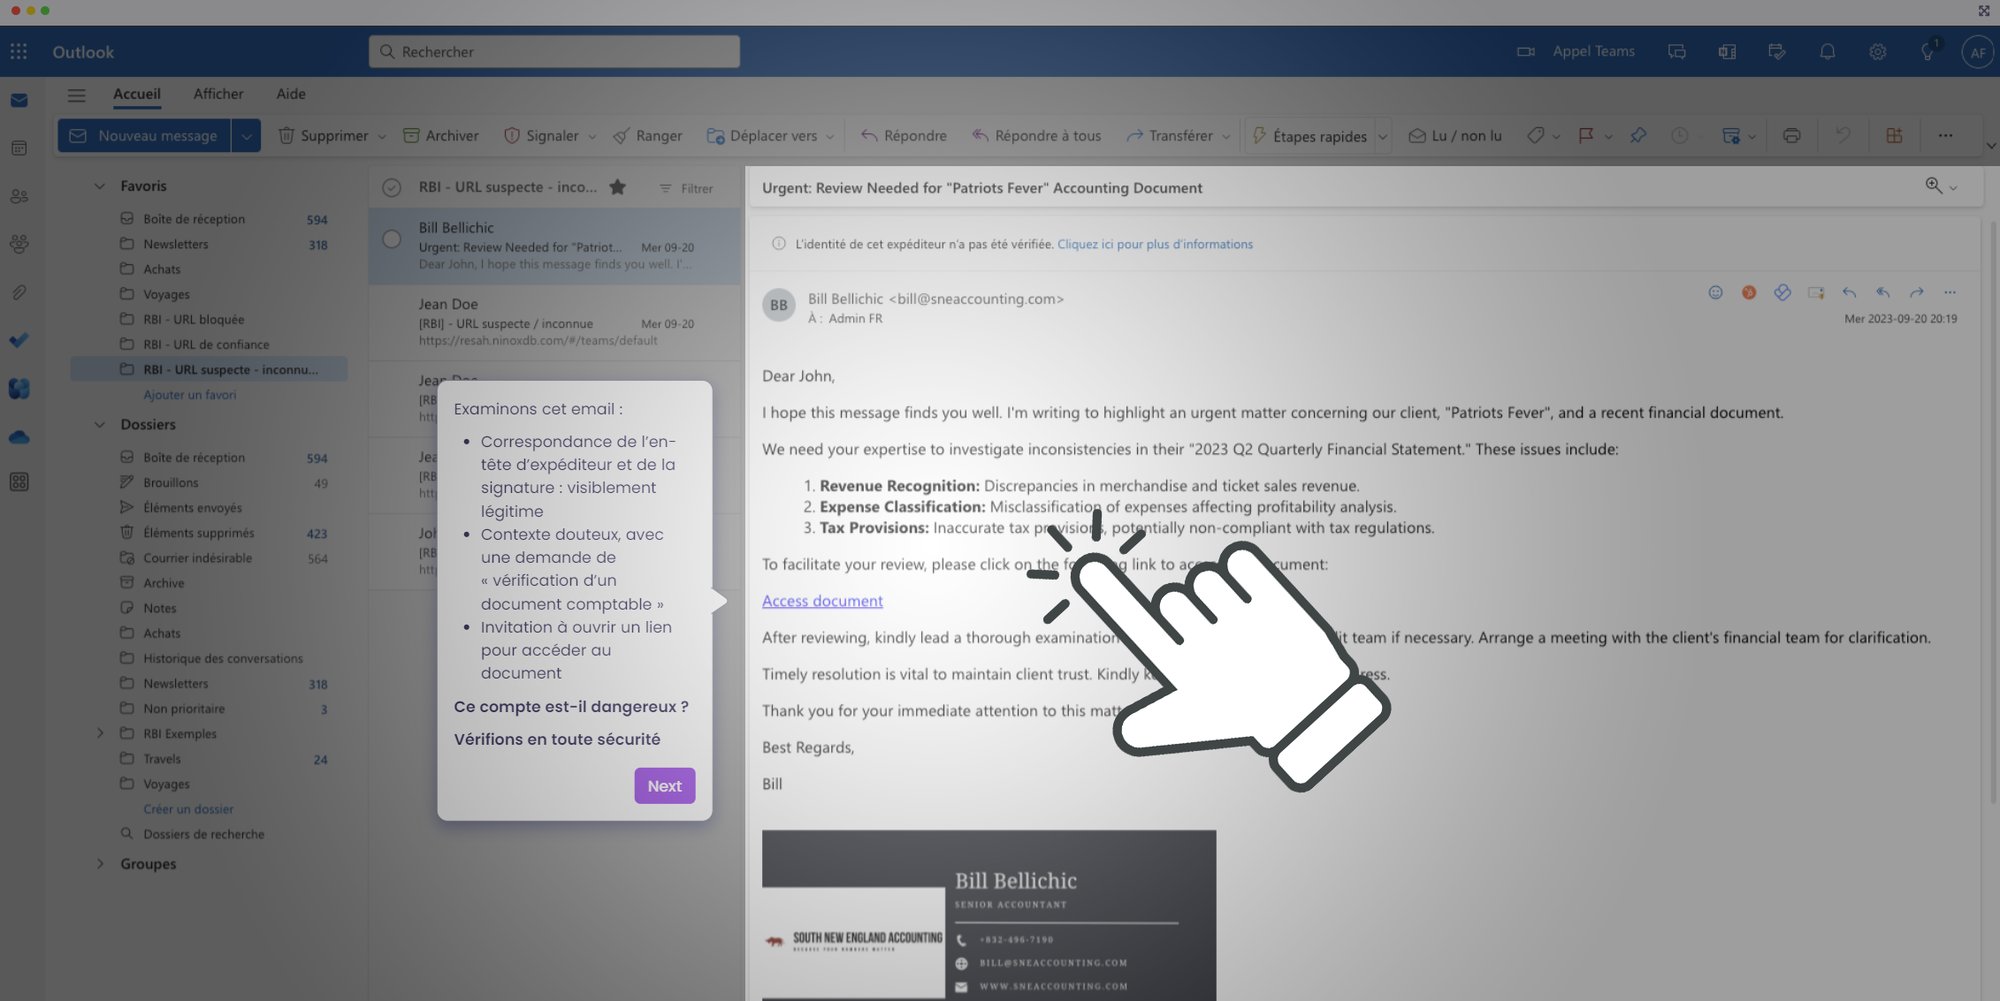This screenshot has height=1001, width=2000.
Task: Switch to the Accueil tab
Action: point(137,94)
